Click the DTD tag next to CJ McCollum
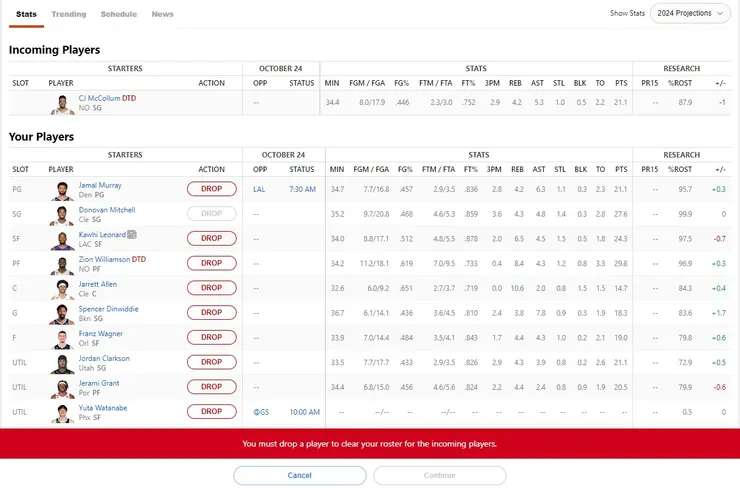 129,98
